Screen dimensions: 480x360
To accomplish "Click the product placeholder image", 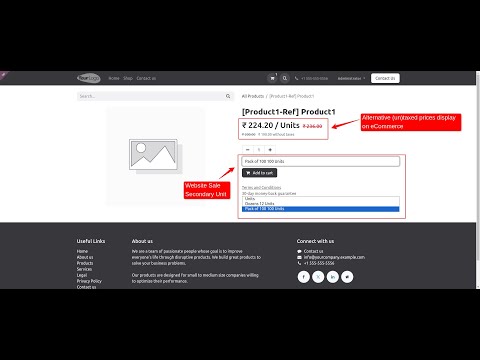I will pos(155,156).
